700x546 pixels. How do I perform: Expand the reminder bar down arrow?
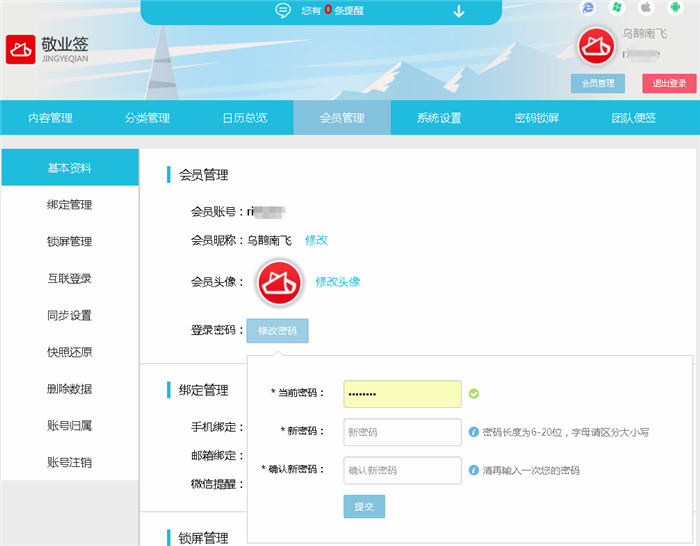click(x=459, y=11)
